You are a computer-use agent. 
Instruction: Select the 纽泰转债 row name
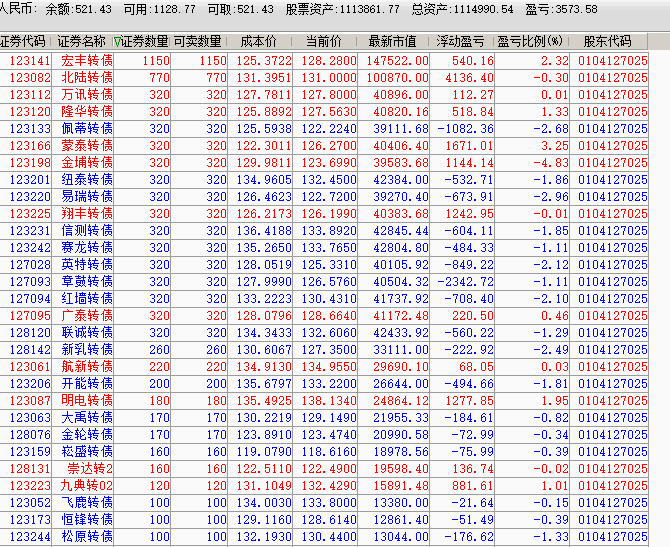click(87, 180)
